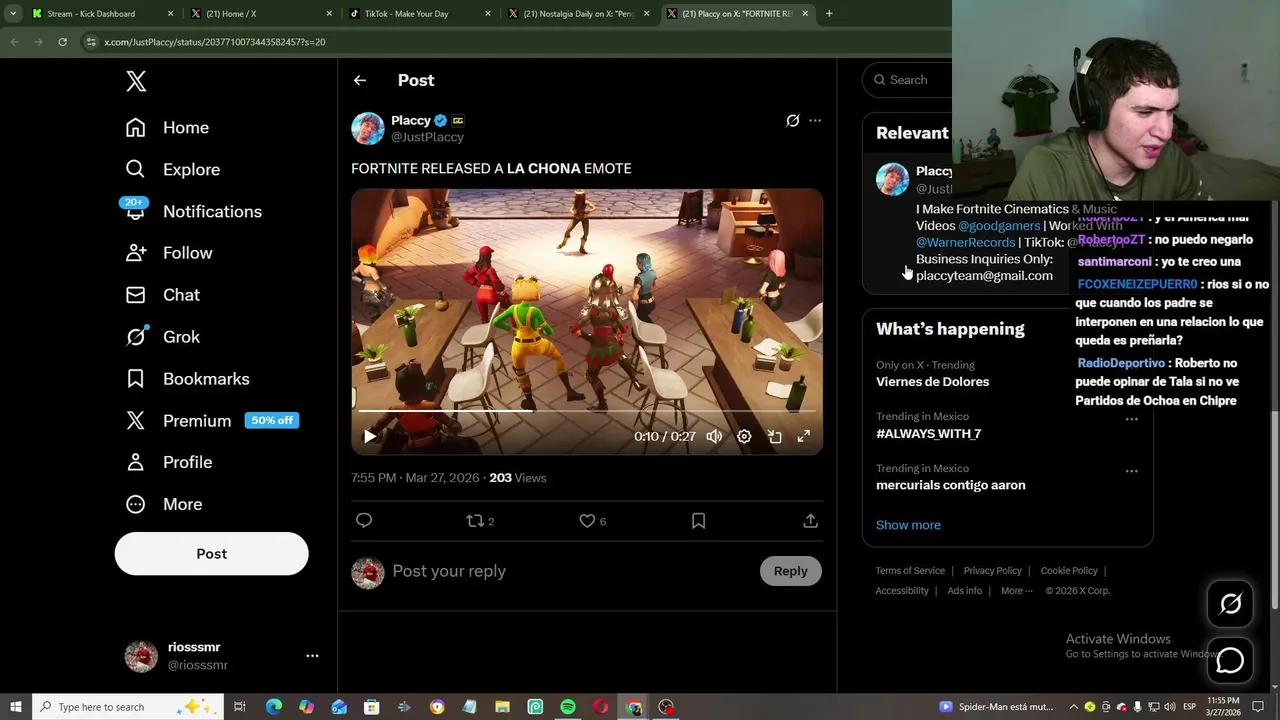The width and height of the screenshot is (1280, 720).
Task: Mute the video with the volume icon
Action: click(x=714, y=437)
